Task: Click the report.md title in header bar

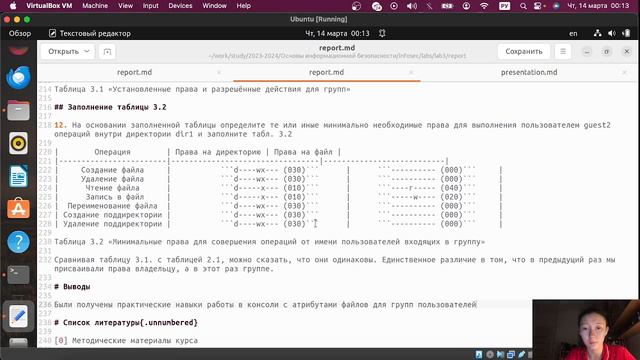Action: click(337, 48)
